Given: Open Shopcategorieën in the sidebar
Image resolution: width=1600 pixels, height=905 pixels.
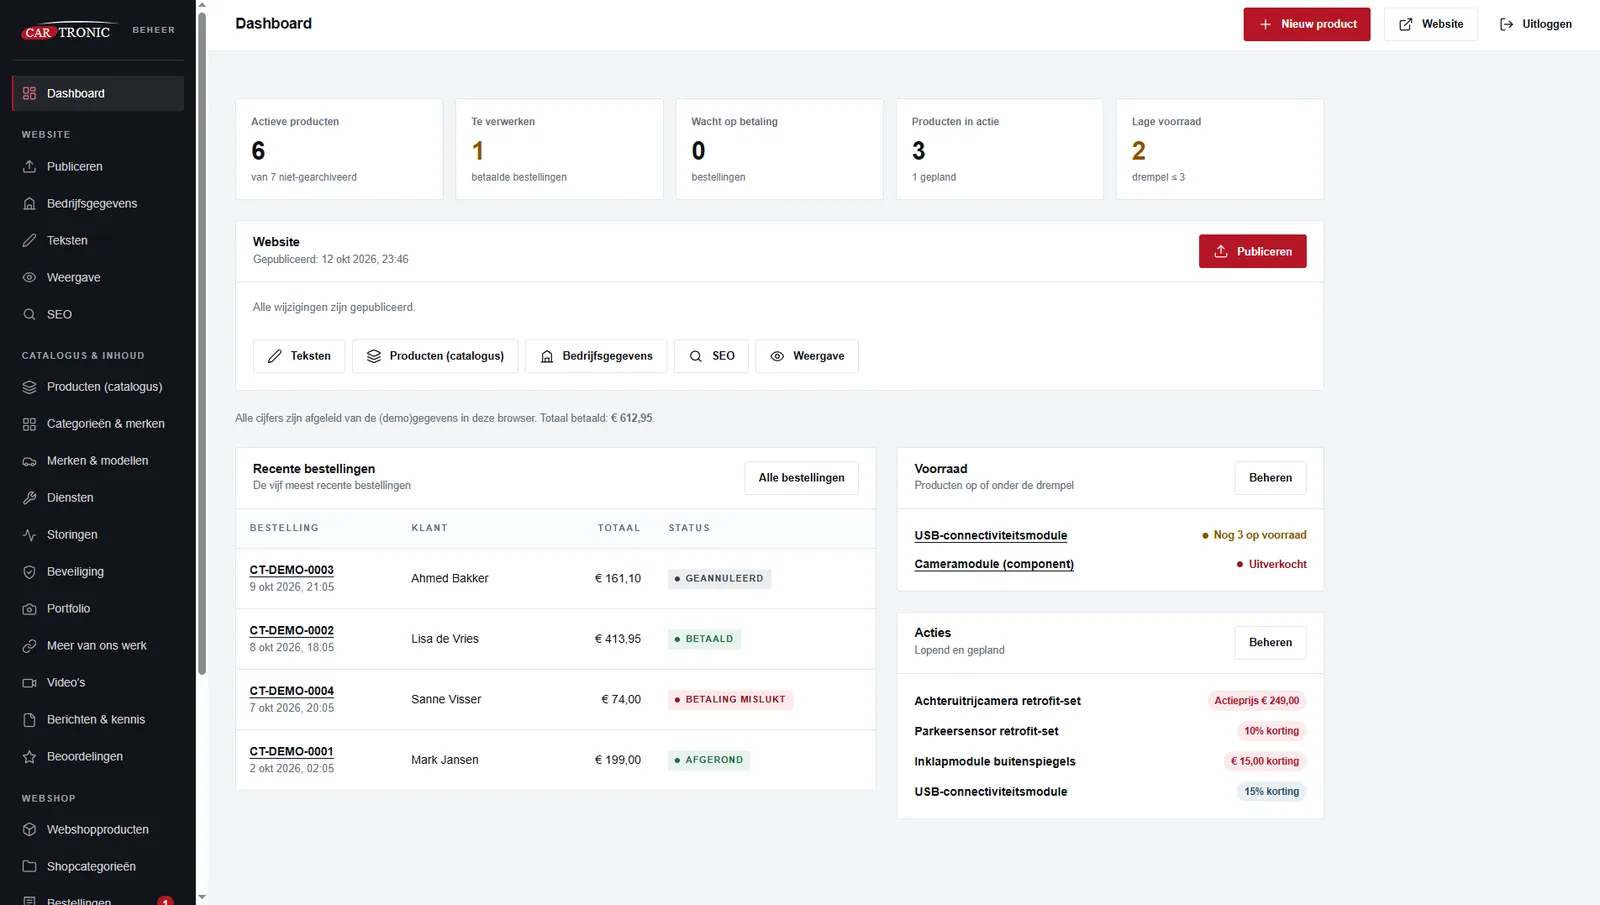Looking at the screenshot, I should click(98, 867).
